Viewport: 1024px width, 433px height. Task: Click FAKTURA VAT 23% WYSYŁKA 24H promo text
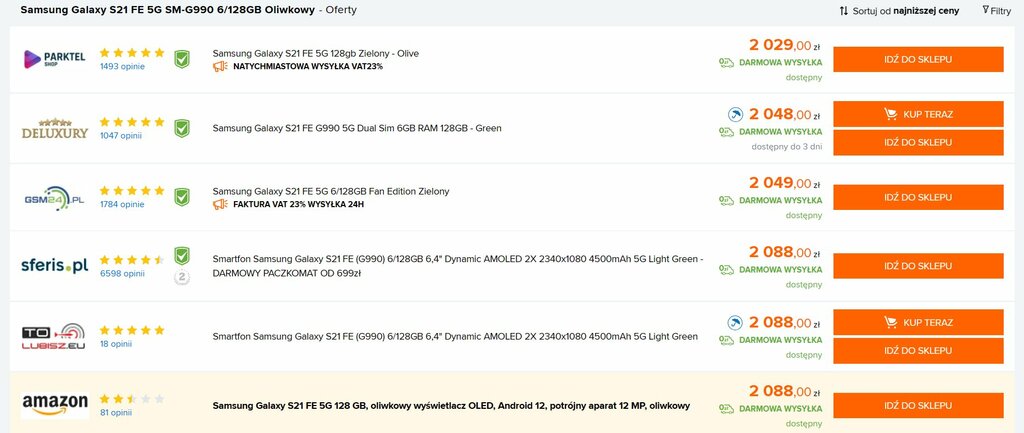[298, 204]
